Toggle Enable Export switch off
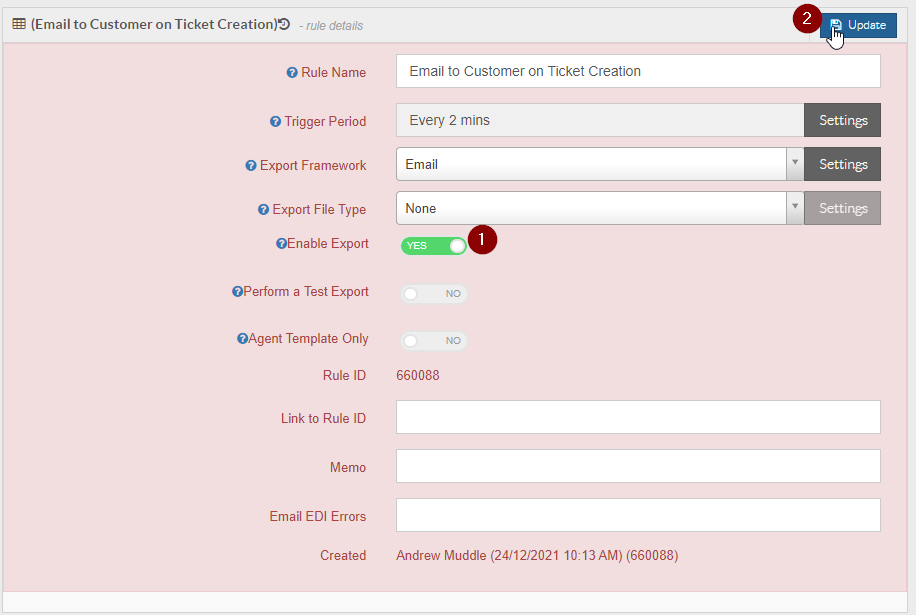 pyautogui.click(x=433, y=246)
